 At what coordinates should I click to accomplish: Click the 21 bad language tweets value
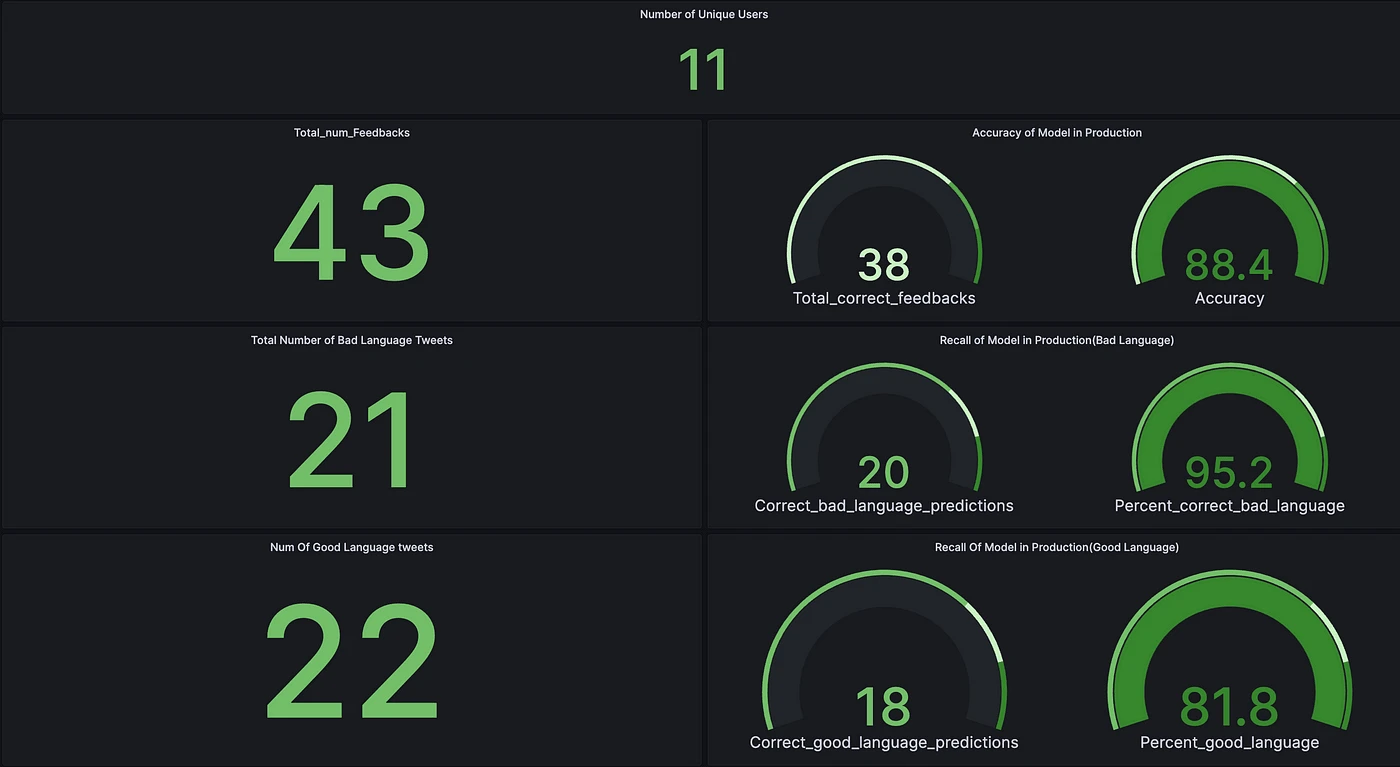(x=351, y=440)
